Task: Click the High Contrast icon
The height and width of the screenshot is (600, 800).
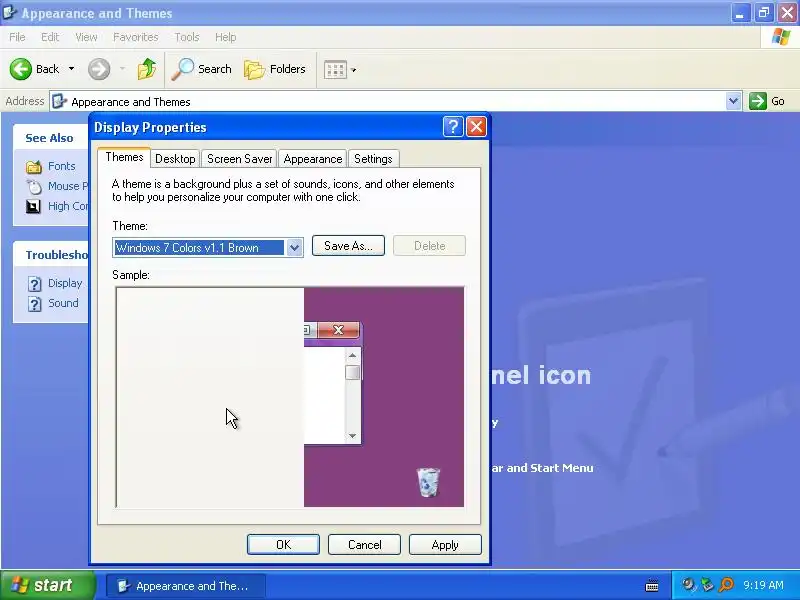Action: [x=34, y=207]
